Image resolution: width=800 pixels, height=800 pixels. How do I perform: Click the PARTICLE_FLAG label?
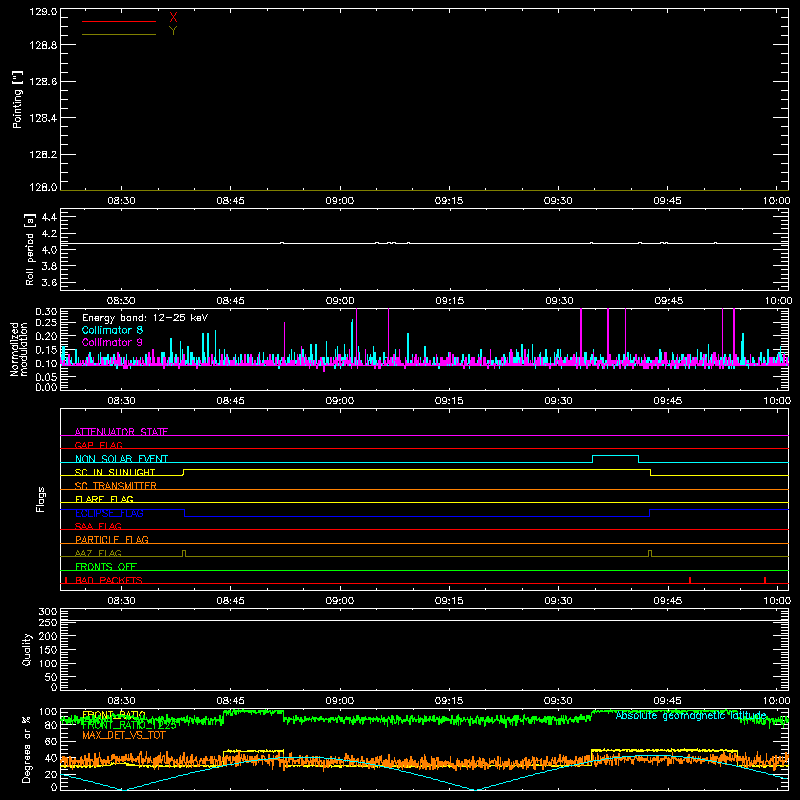112,539
